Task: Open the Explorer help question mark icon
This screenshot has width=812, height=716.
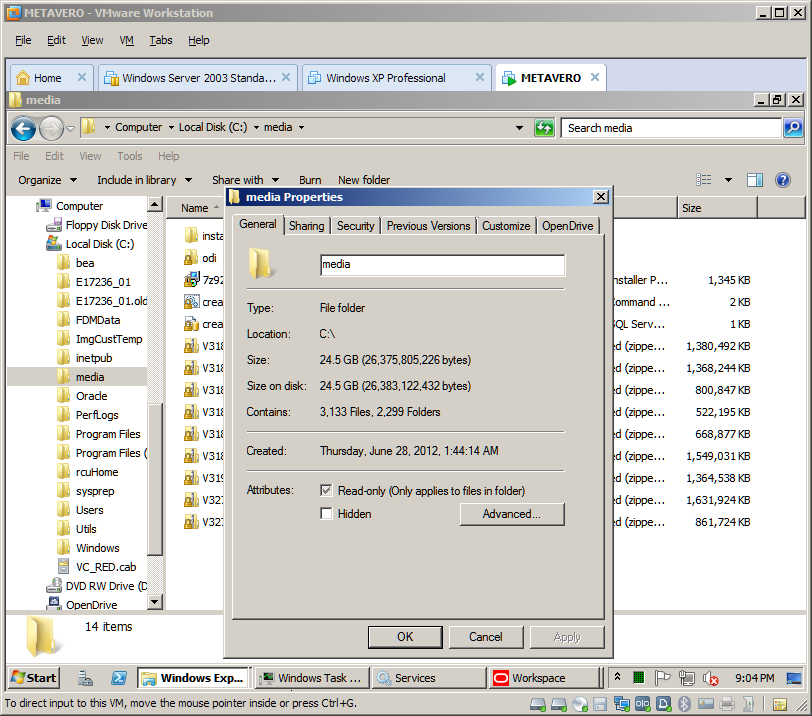Action: click(782, 180)
